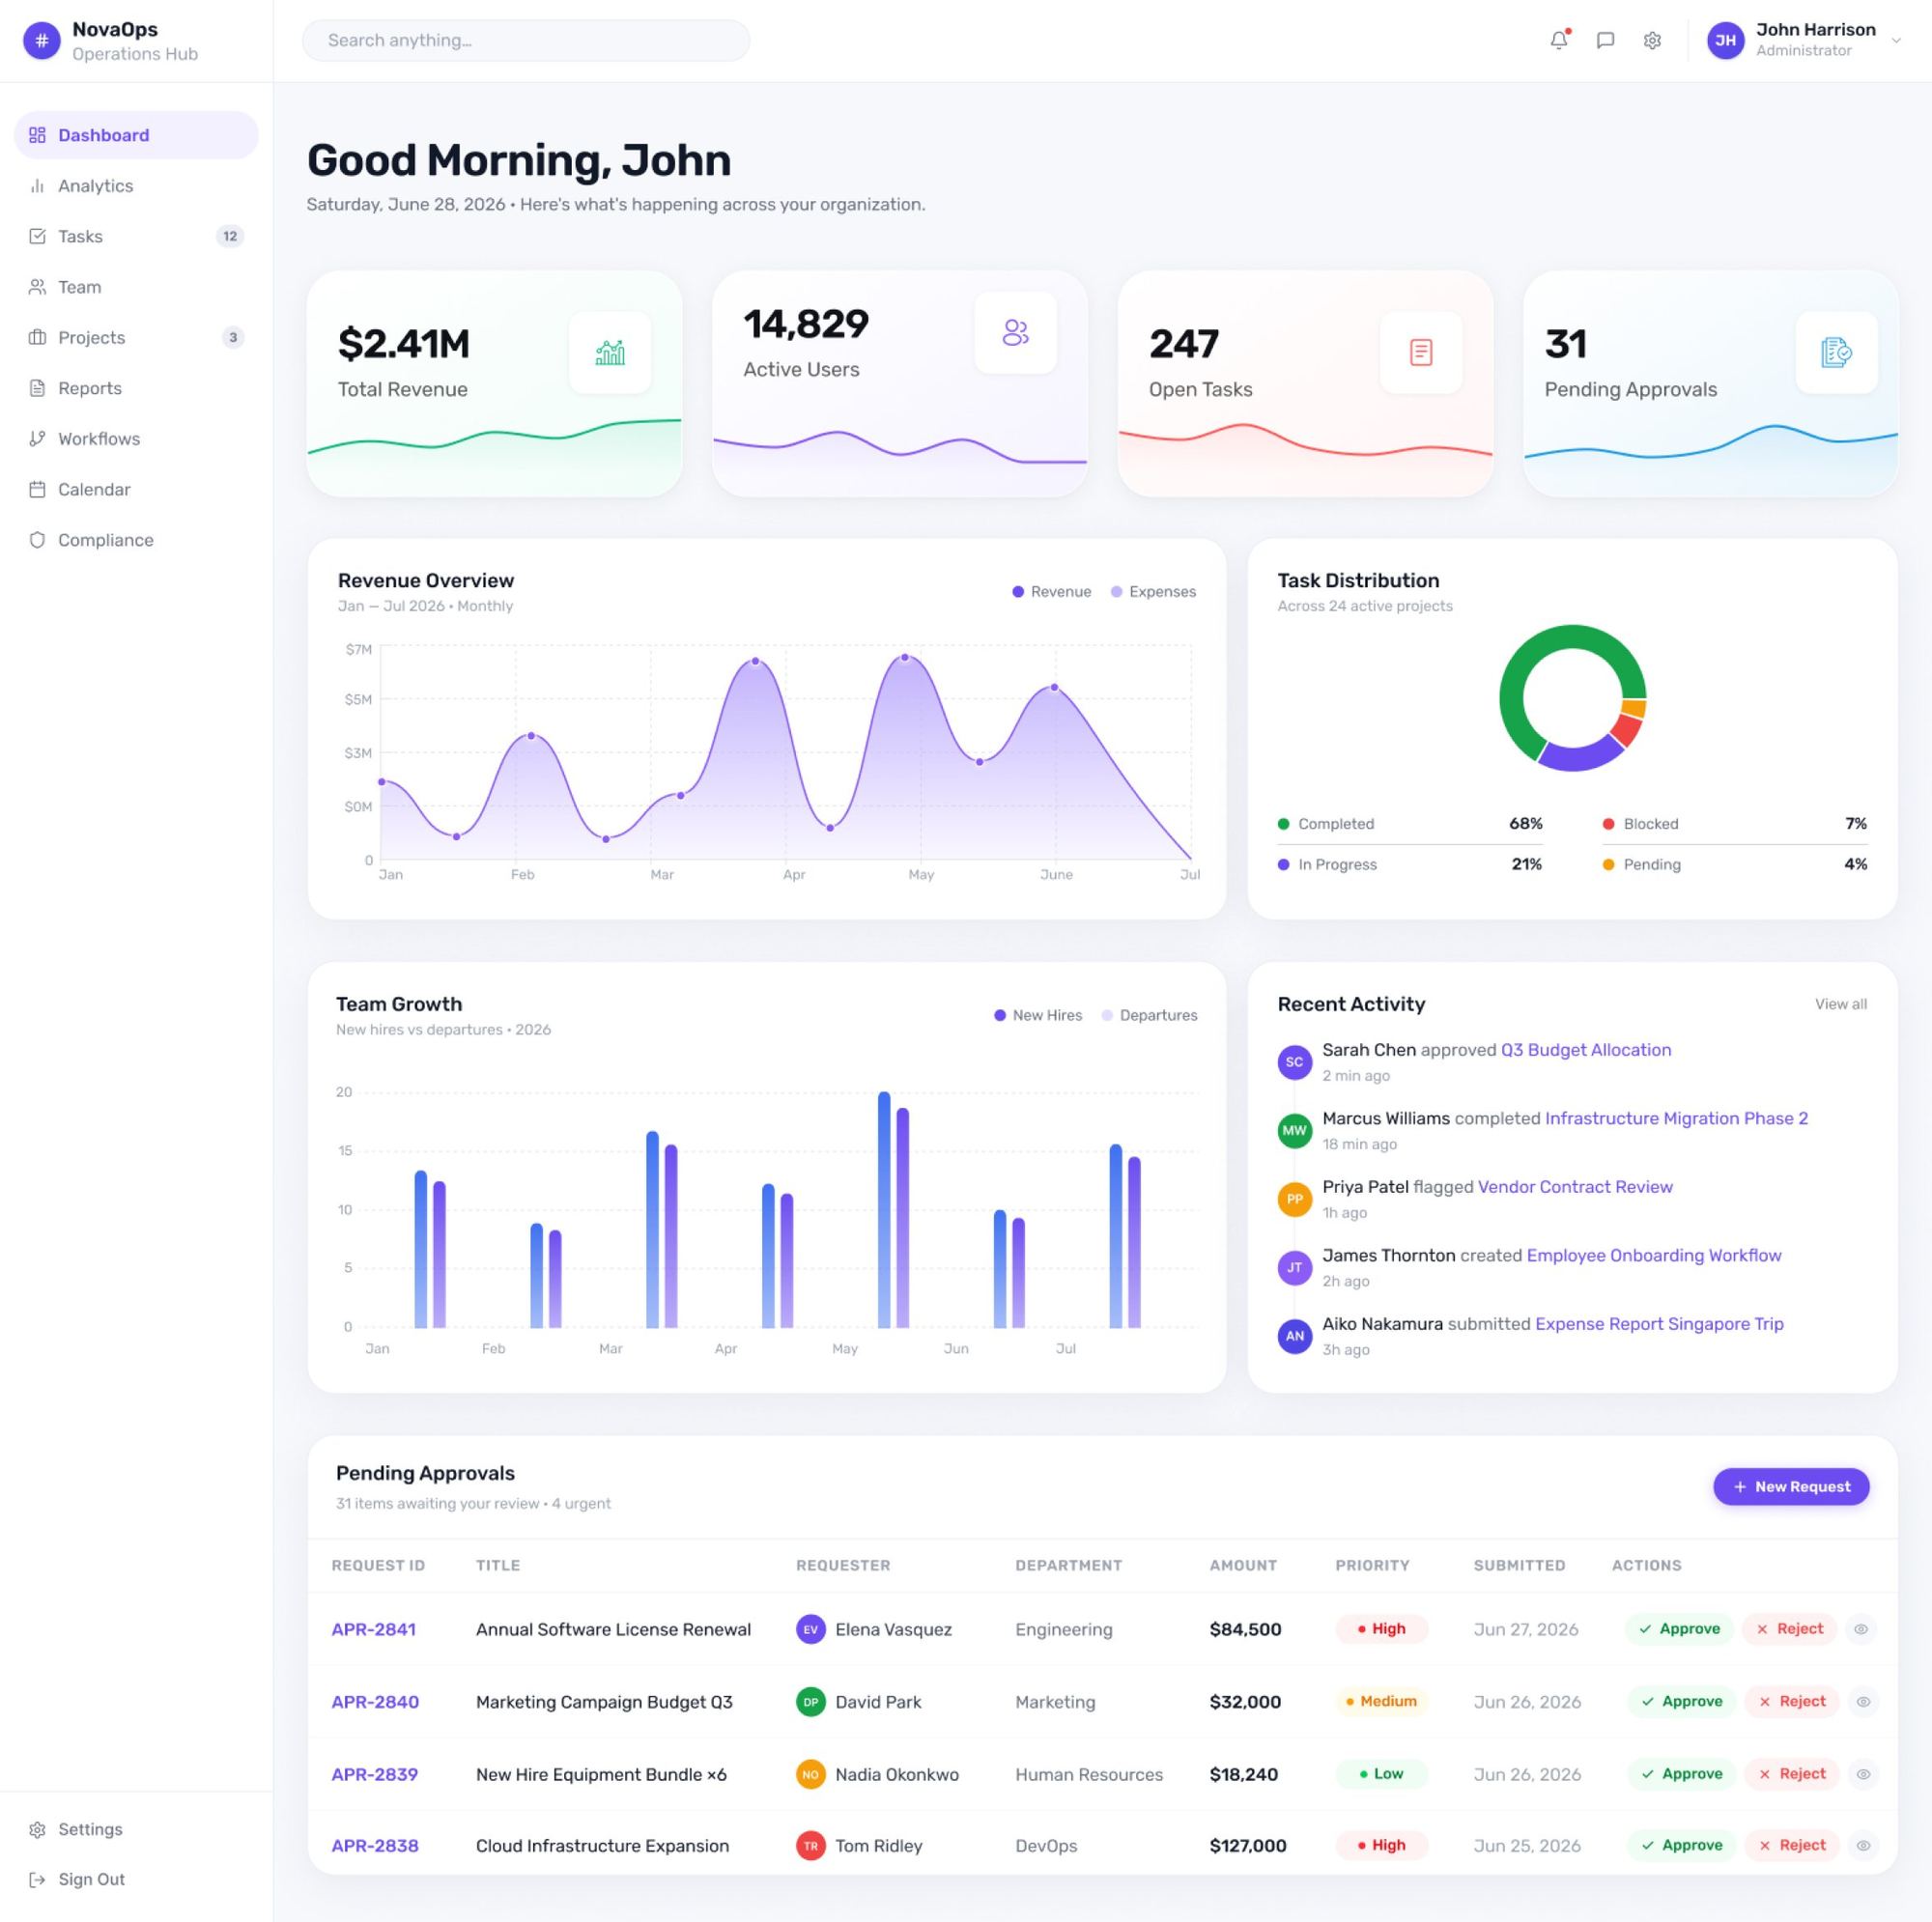Open Settings in the sidebar
This screenshot has height=1922, width=1932.
[136, 1829]
